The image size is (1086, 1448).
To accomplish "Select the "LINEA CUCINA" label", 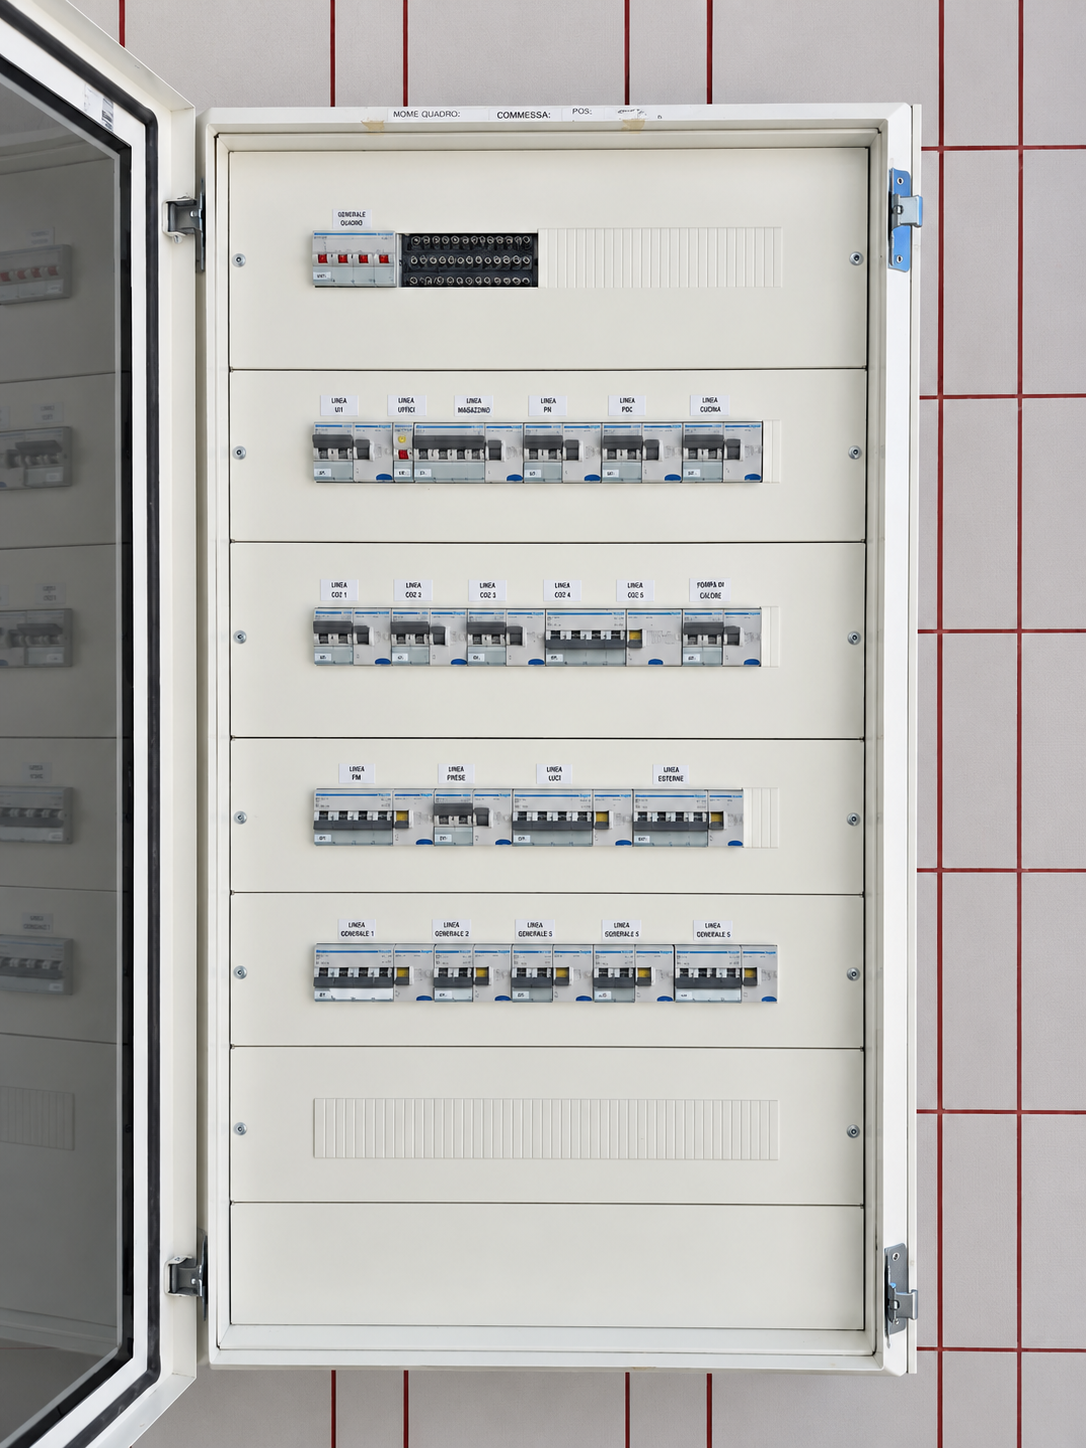I will coord(710,405).
